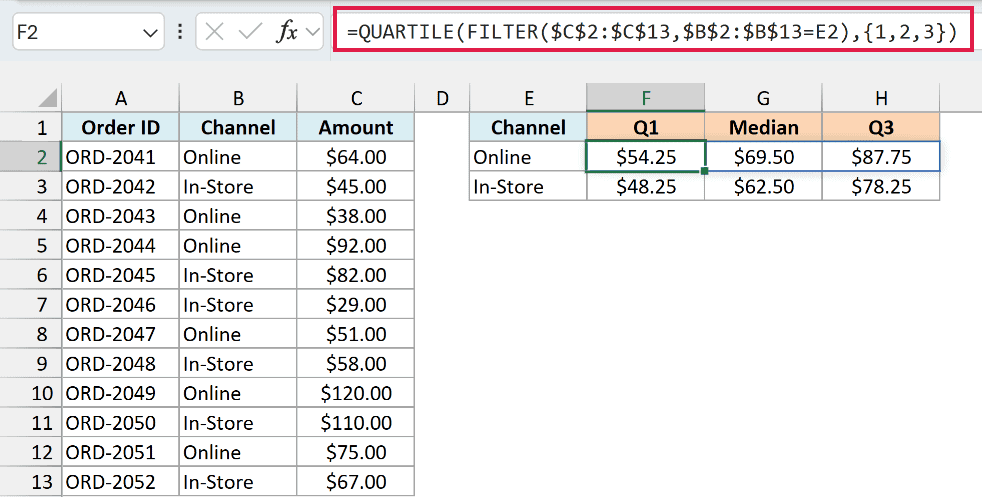
Task: Select column E header
Action: (x=529, y=98)
